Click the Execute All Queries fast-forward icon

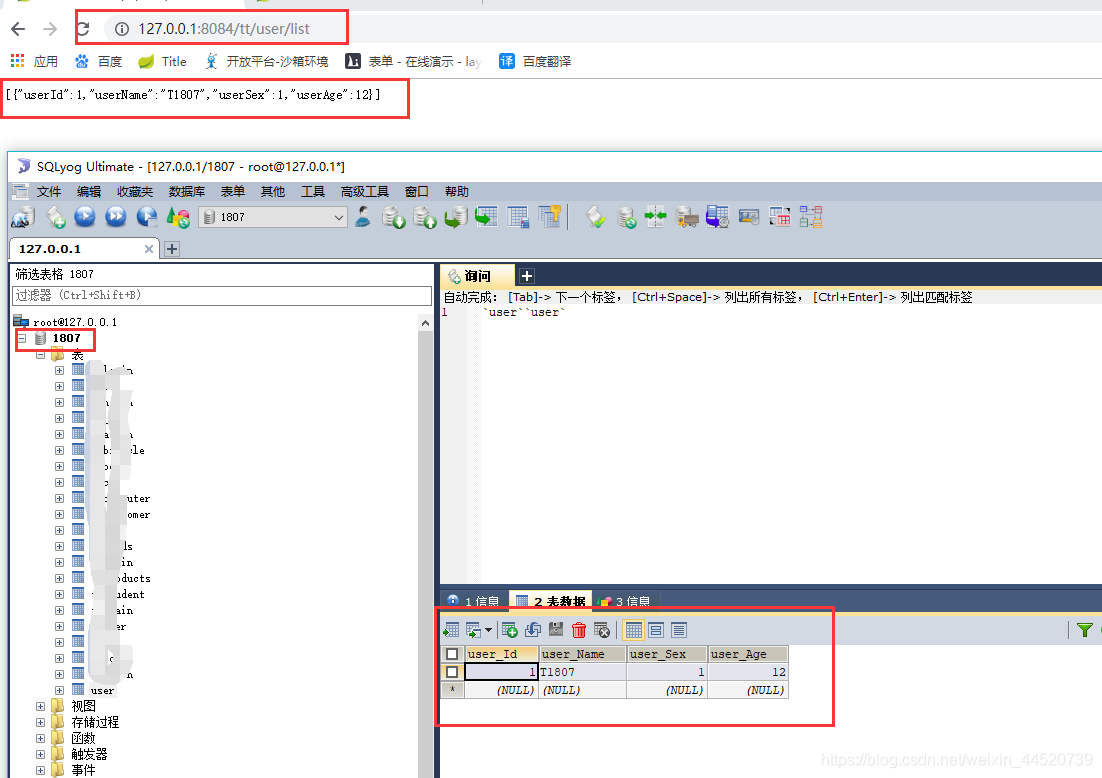116,217
